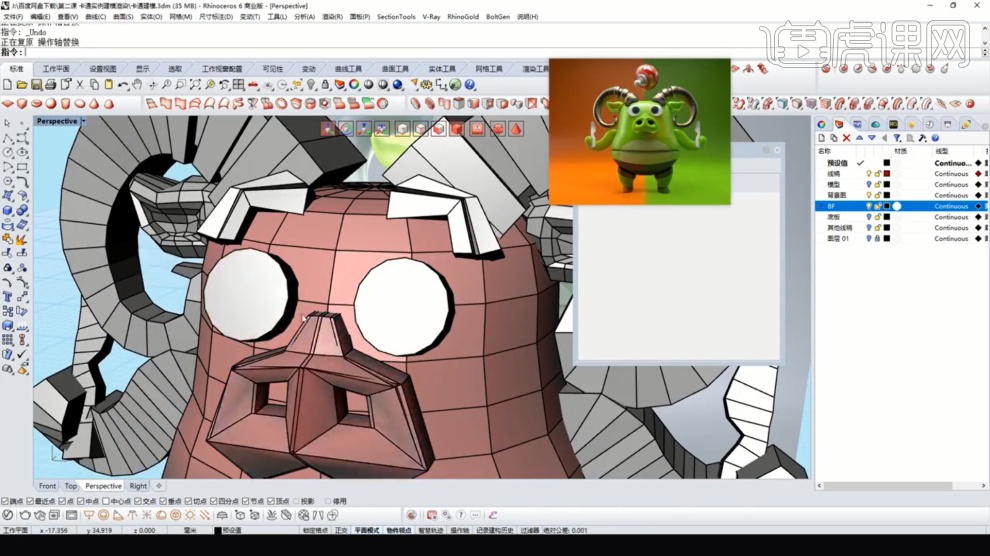Open Perspective viewport title dropdown arrow

[x=83, y=121]
